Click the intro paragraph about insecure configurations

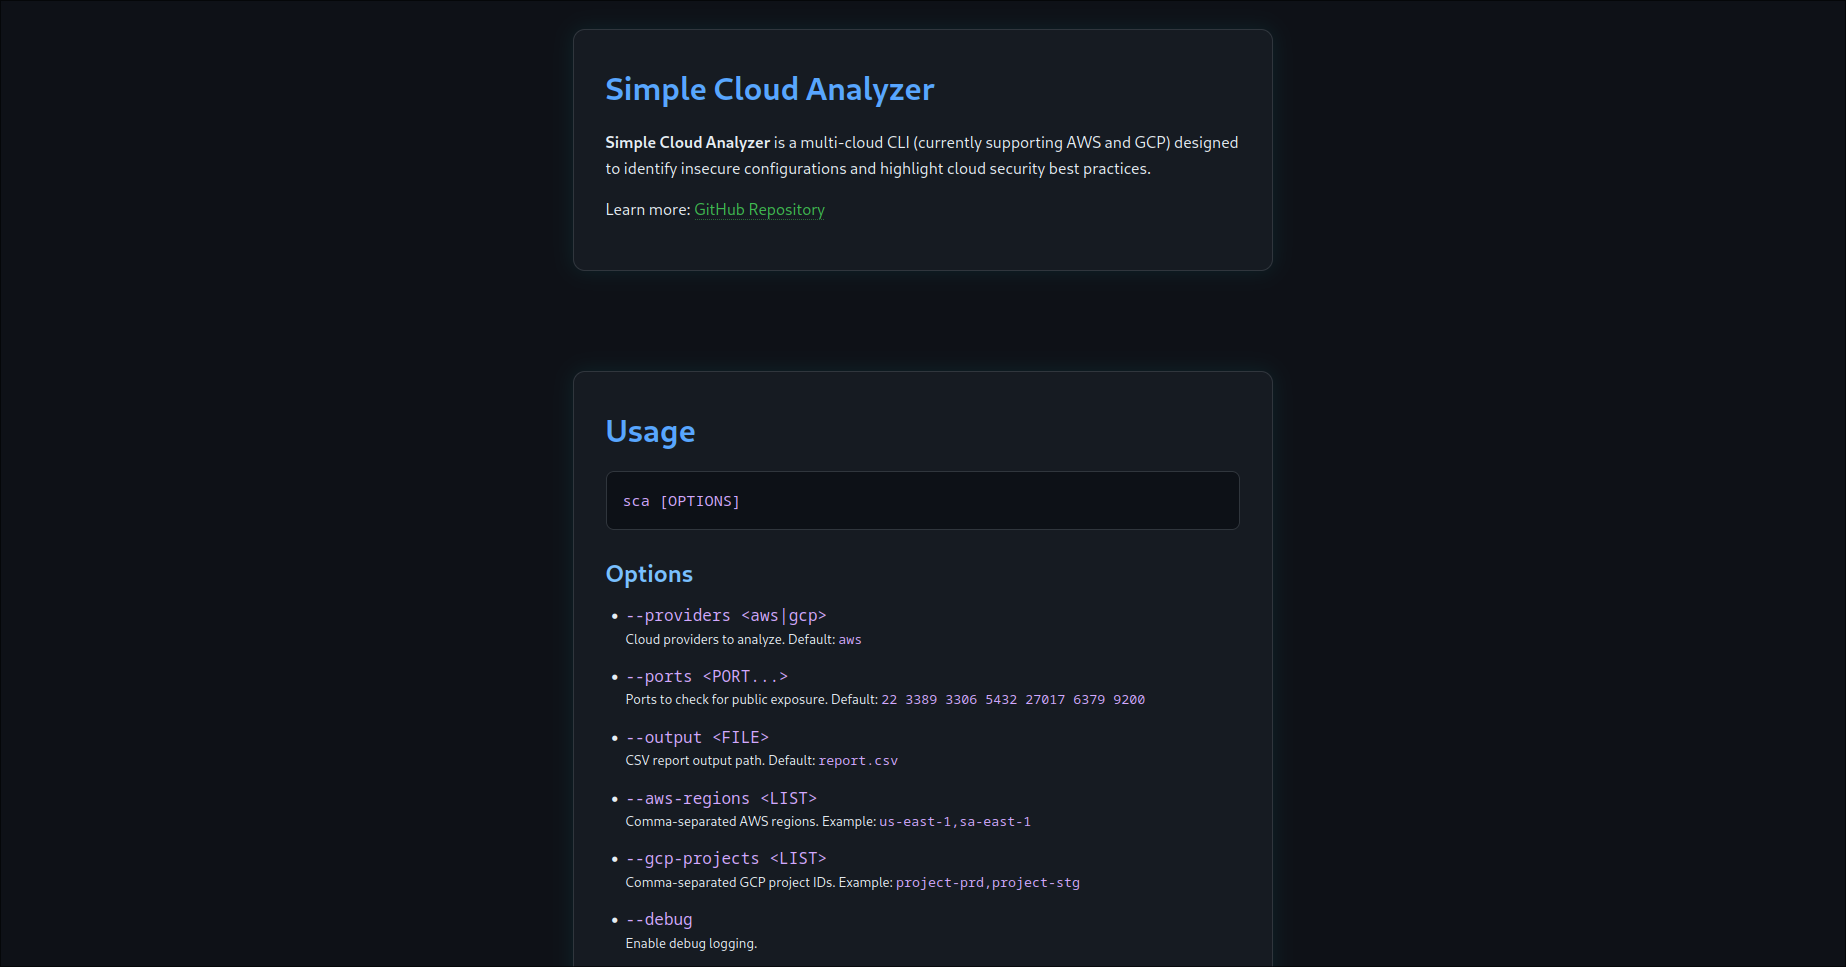[922, 155]
